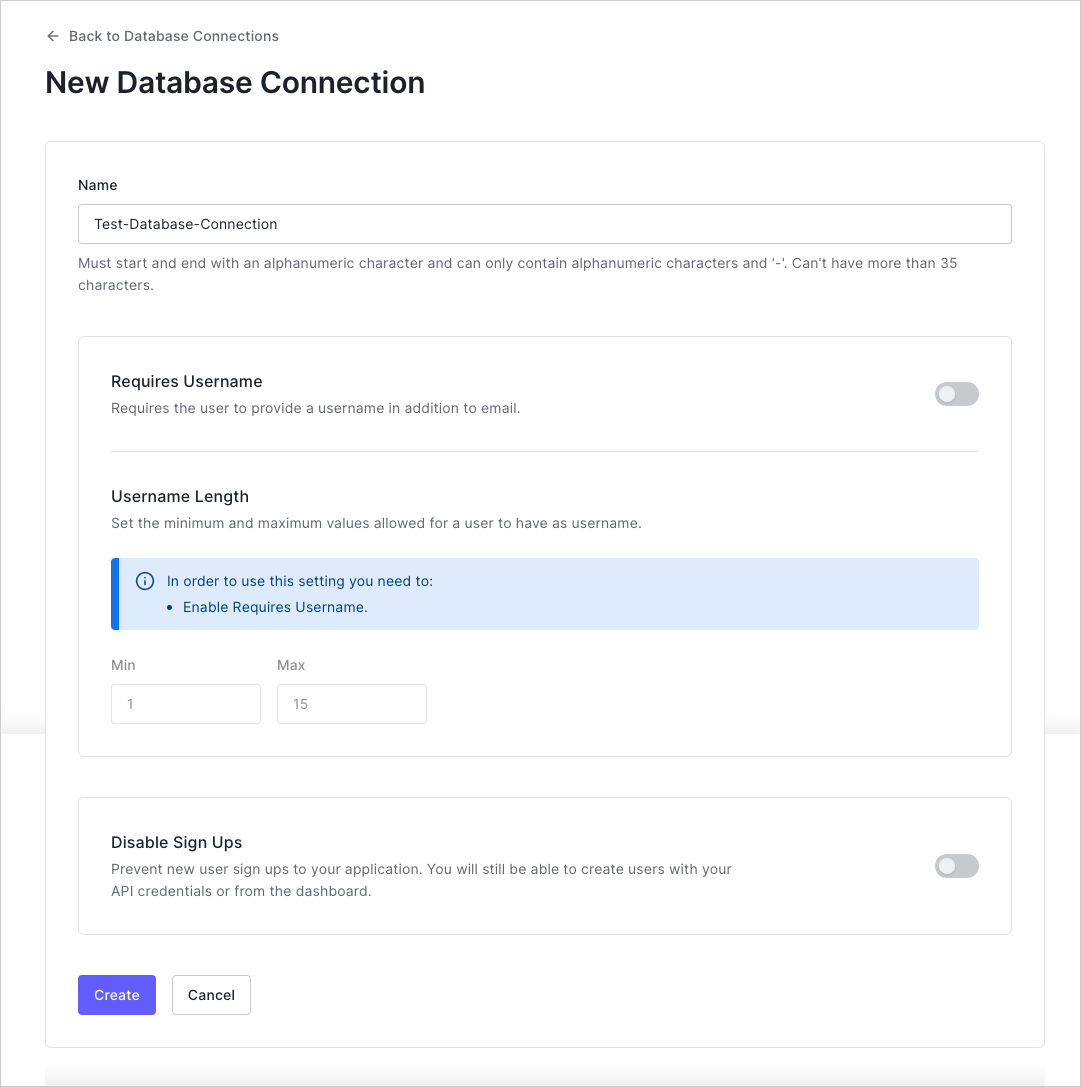
Task: Click the New Database Connection page heading
Action: [x=235, y=82]
